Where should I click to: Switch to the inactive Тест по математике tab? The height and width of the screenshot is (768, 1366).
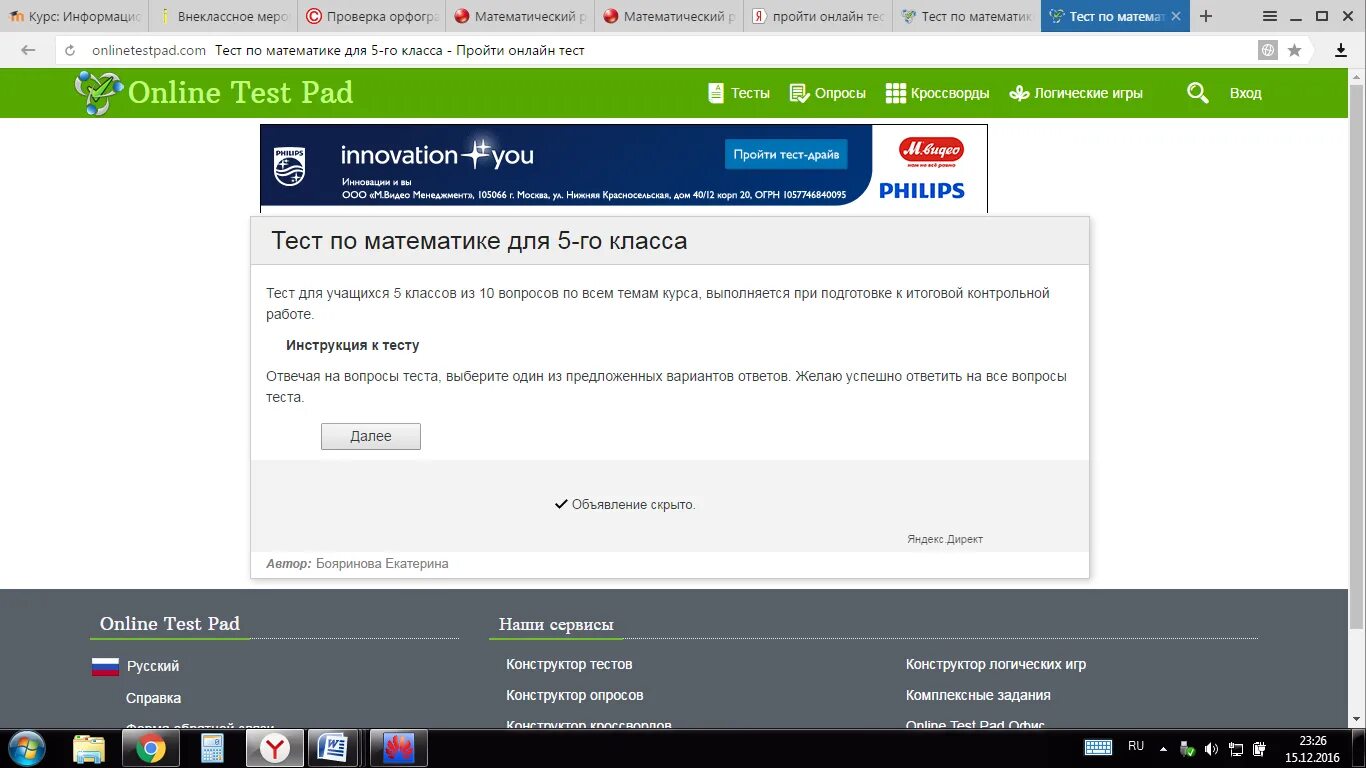[965, 16]
